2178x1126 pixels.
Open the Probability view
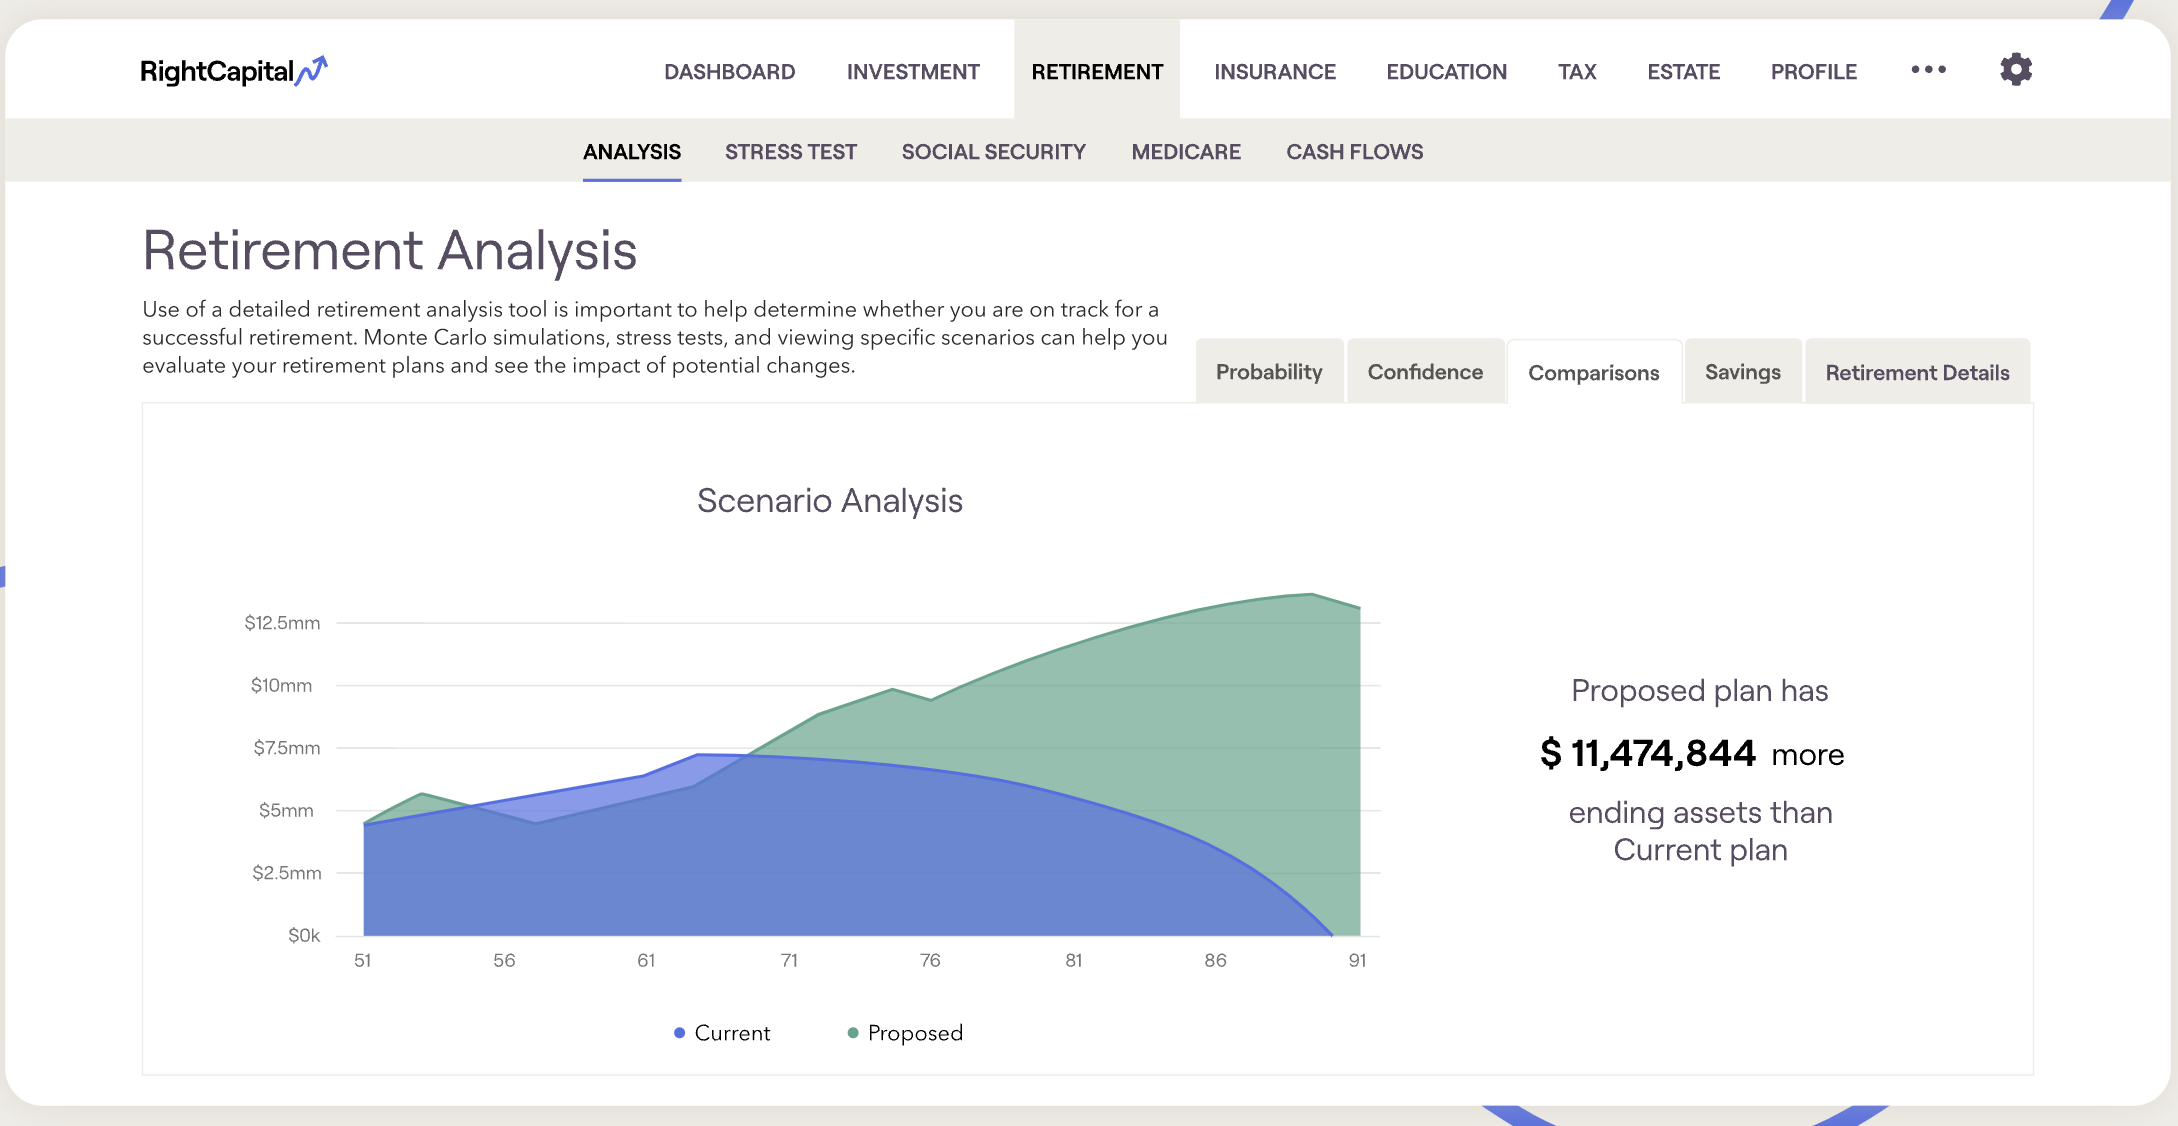point(1268,371)
